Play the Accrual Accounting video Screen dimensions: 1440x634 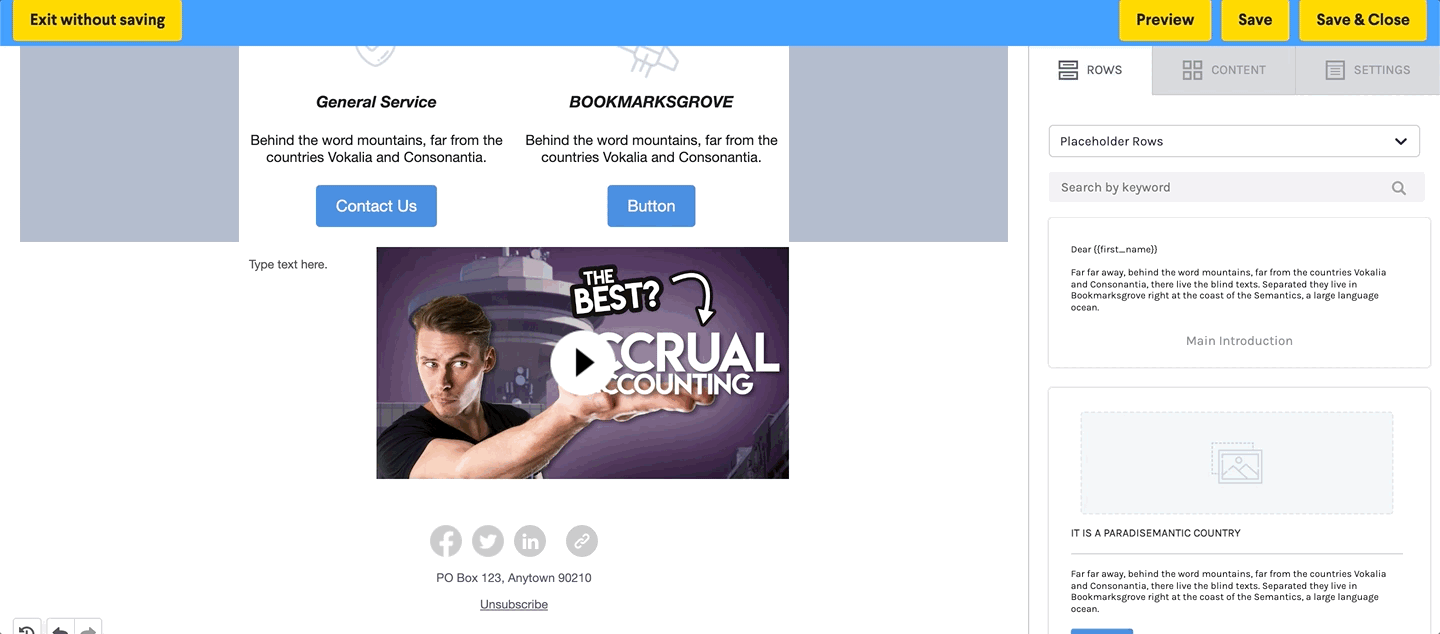[582, 363]
